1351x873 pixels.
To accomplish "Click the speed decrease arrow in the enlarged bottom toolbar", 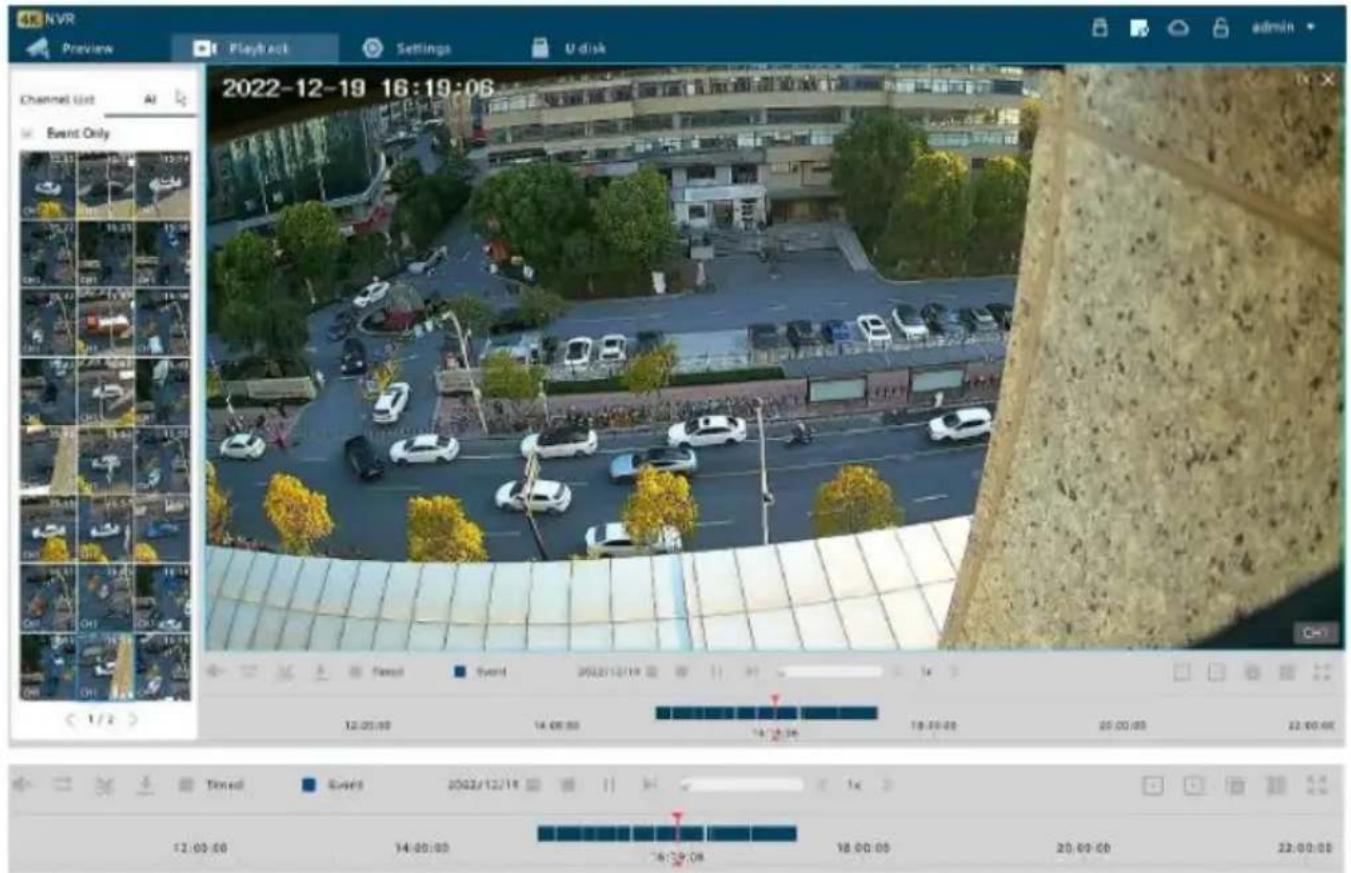I will pos(822,786).
